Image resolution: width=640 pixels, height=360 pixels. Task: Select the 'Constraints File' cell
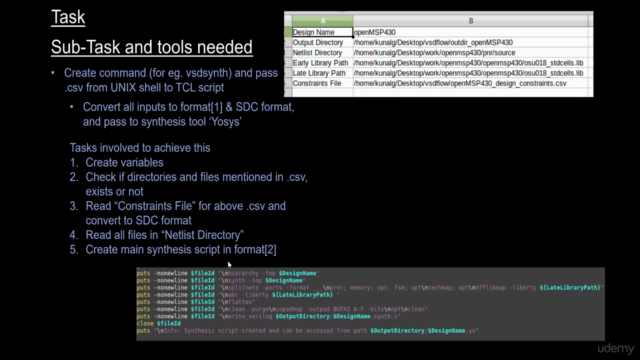(322, 83)
